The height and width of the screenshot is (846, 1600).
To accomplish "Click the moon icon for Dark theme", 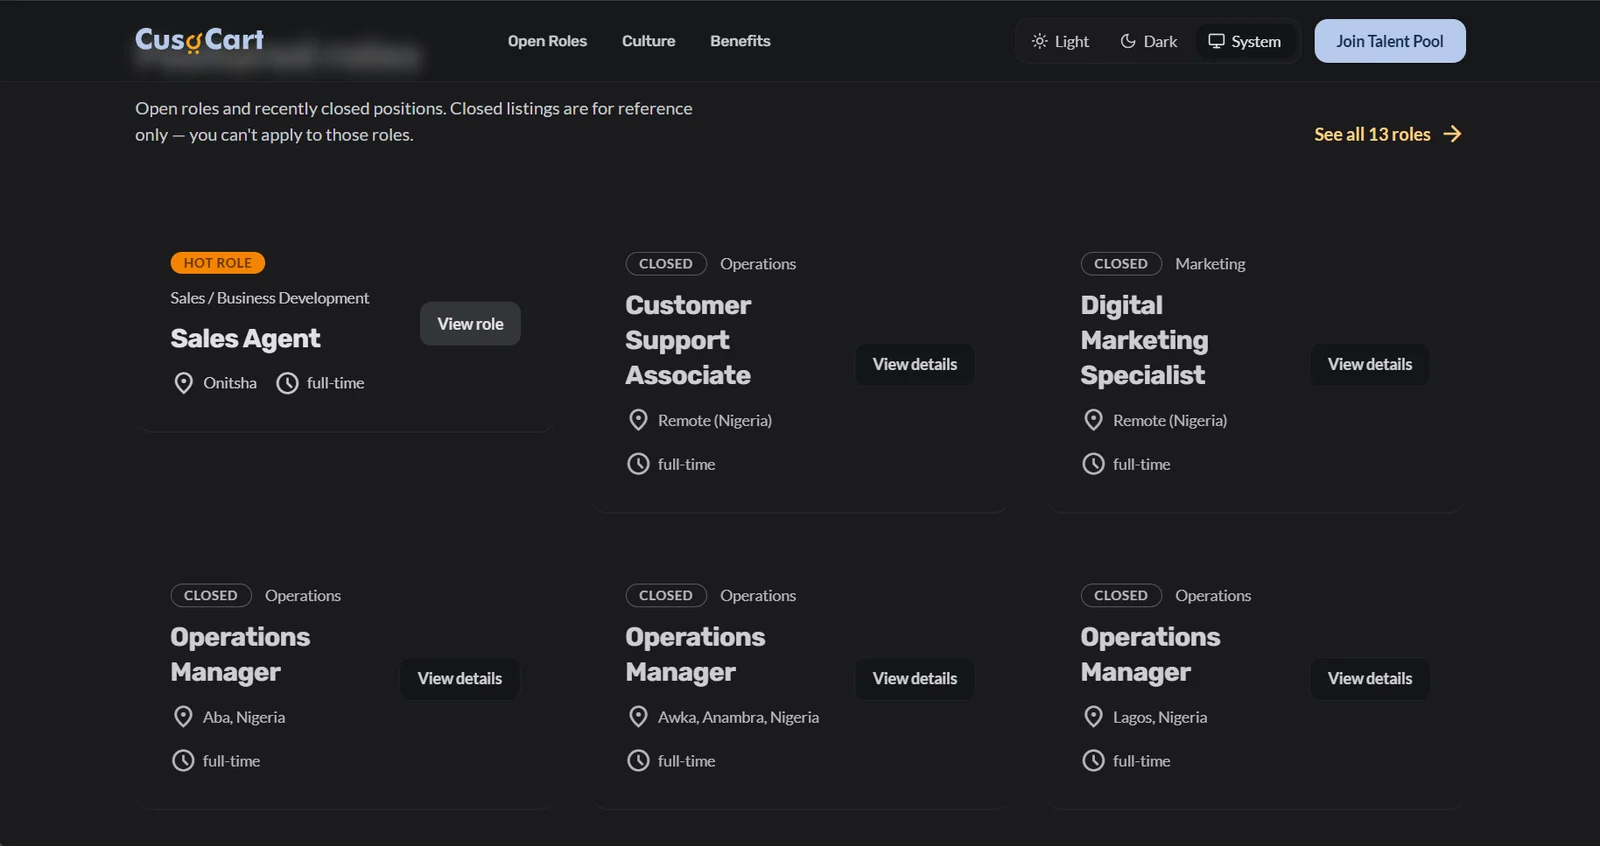I will [x=1128, y=41].
